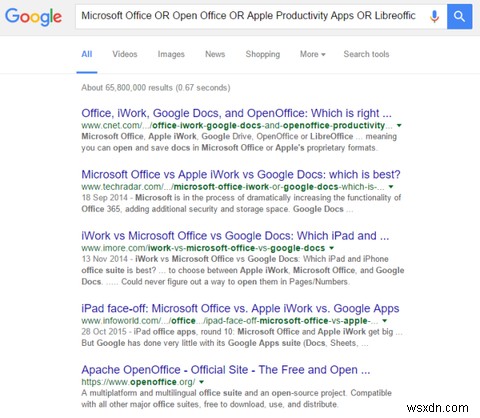Select the All results tab
Viewport: 480px width, 418px height.
(87, 54)
